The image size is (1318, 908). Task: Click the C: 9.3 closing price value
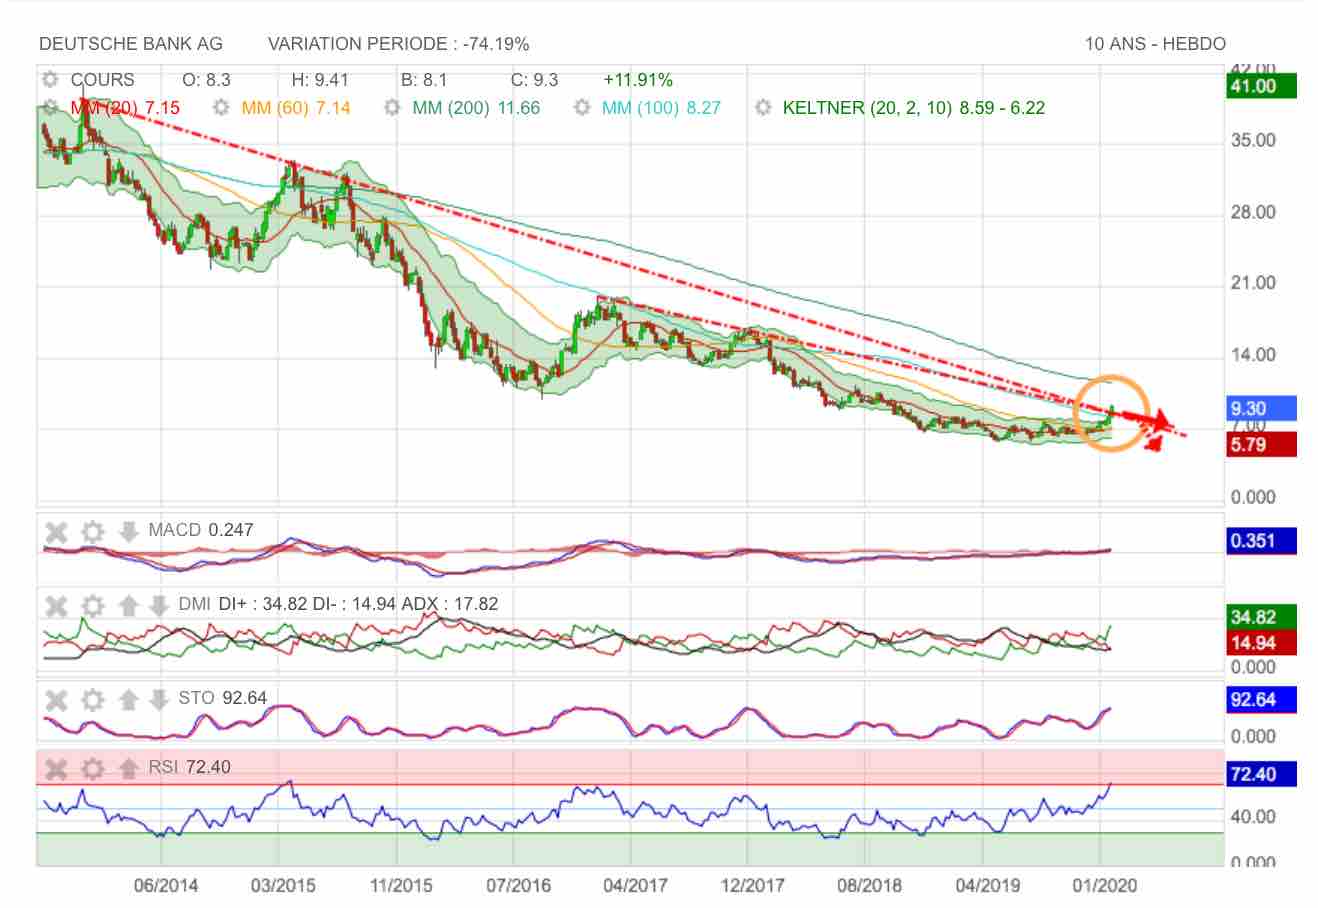tap(534, 80)
